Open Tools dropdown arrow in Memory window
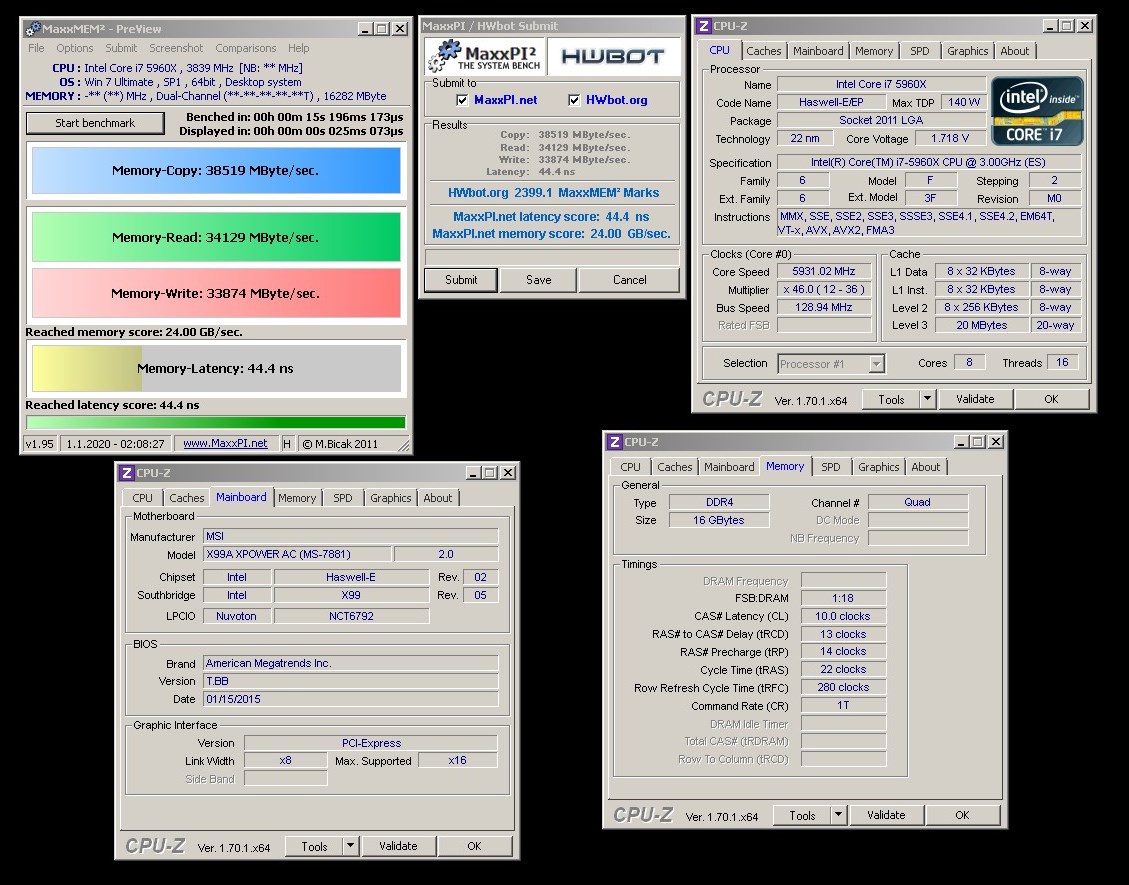This screenshot has width=1129, height=885. coord(838,815)
